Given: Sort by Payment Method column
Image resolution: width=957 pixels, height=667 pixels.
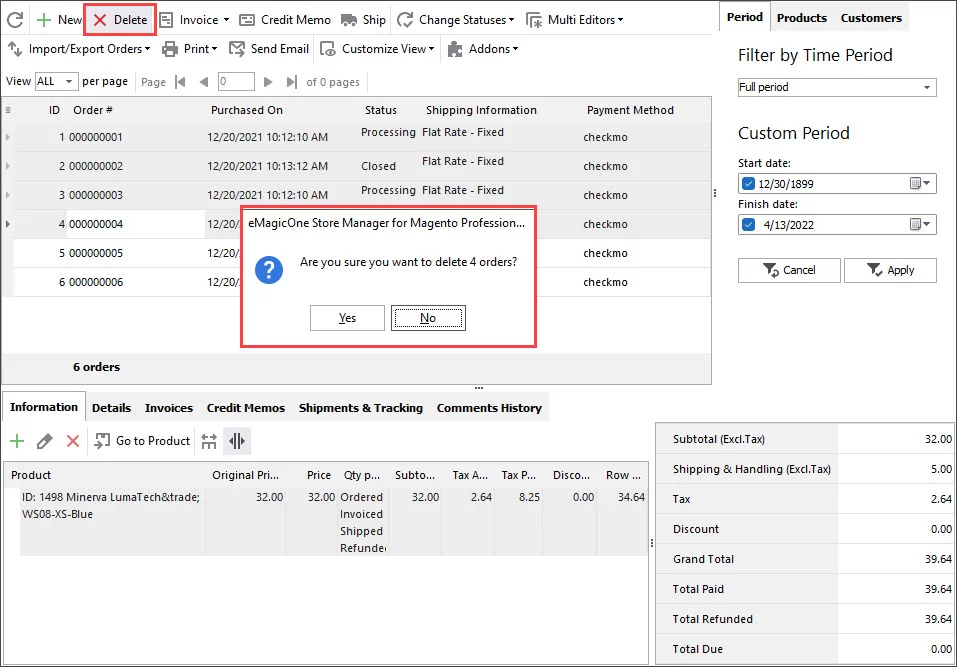Looking at the screenshot, I should pyautogui.click(x=630, y=110).
